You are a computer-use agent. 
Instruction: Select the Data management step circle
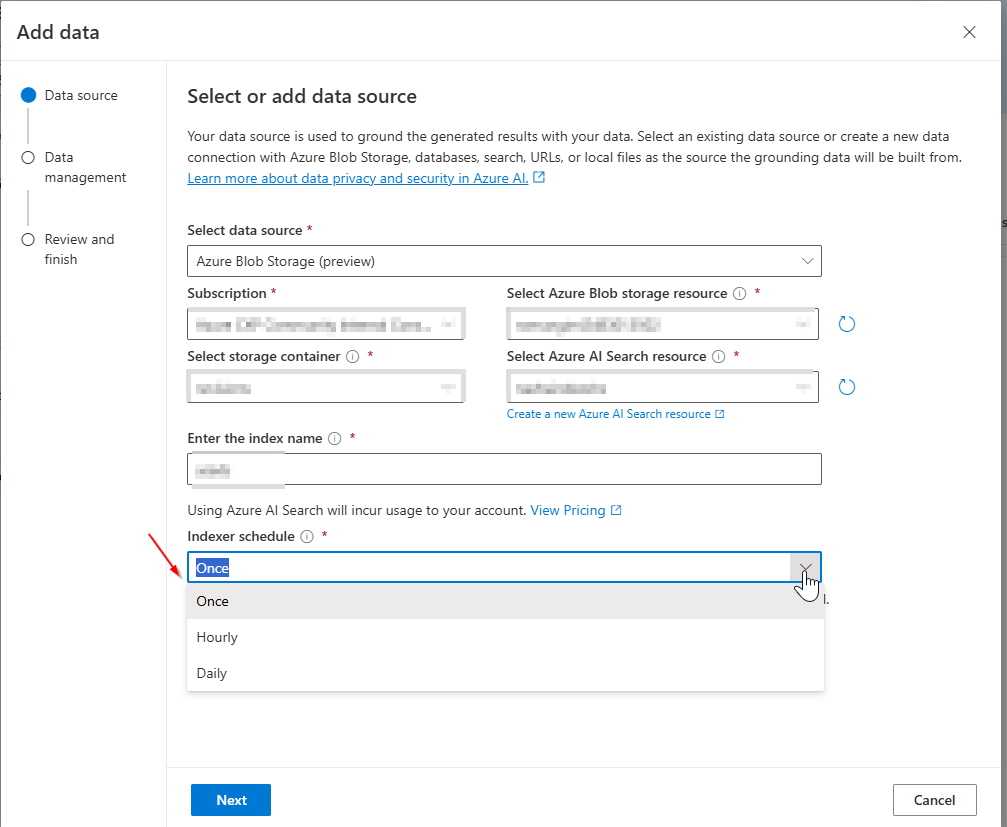coord(29,157)
